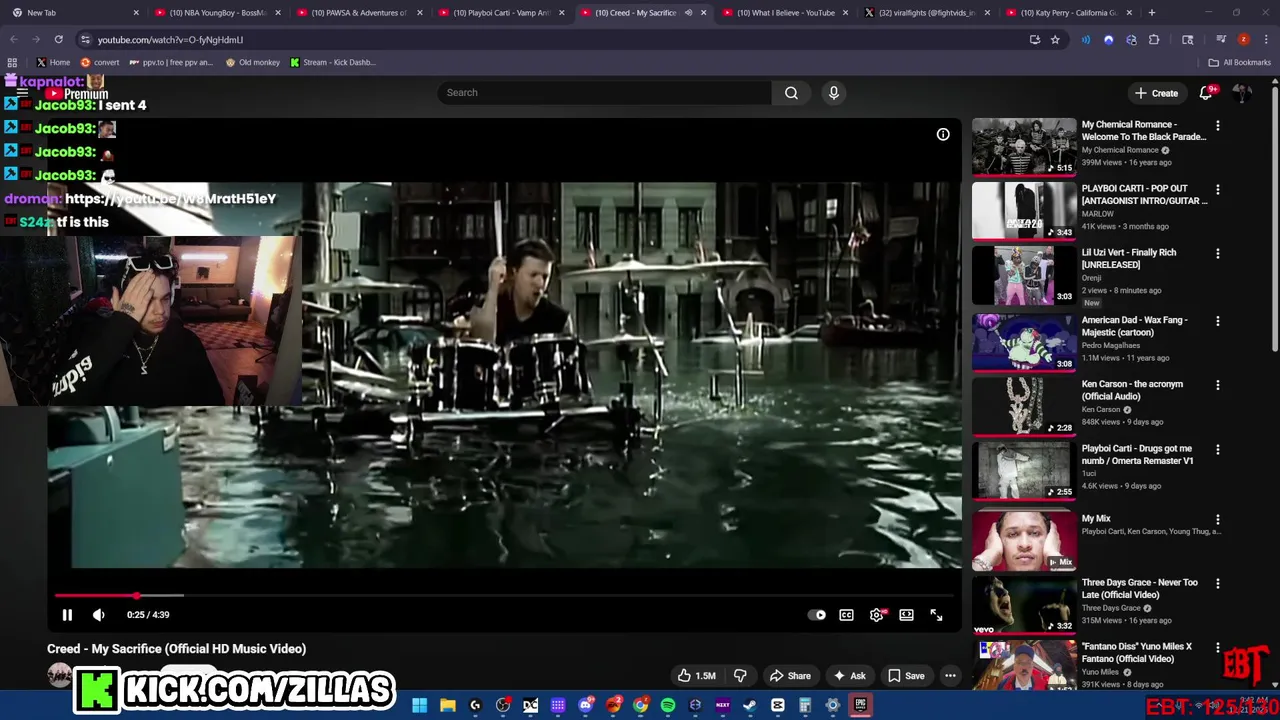Toggle closed captions on the player
This screenshot has width=1280, height=720.
(846, 615)
